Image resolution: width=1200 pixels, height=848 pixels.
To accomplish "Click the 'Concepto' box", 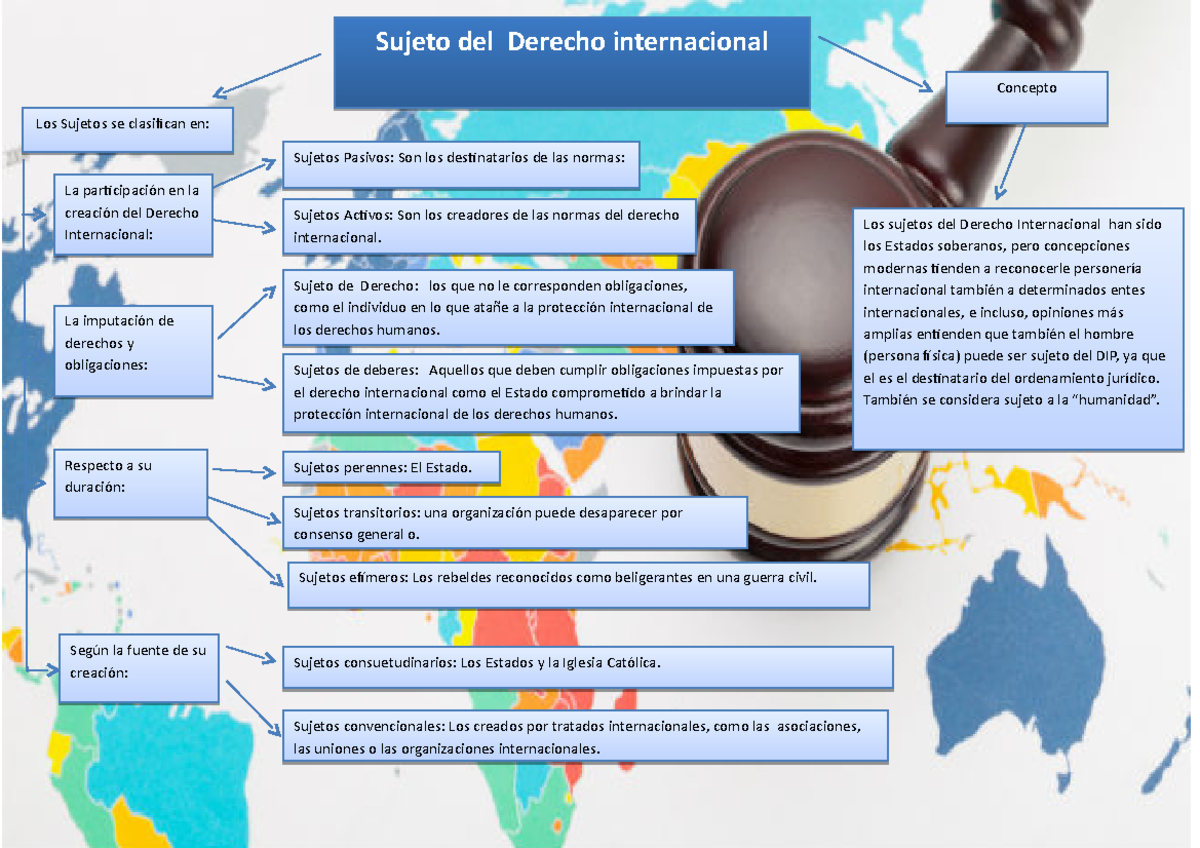I will click(x=1027, y=97).
